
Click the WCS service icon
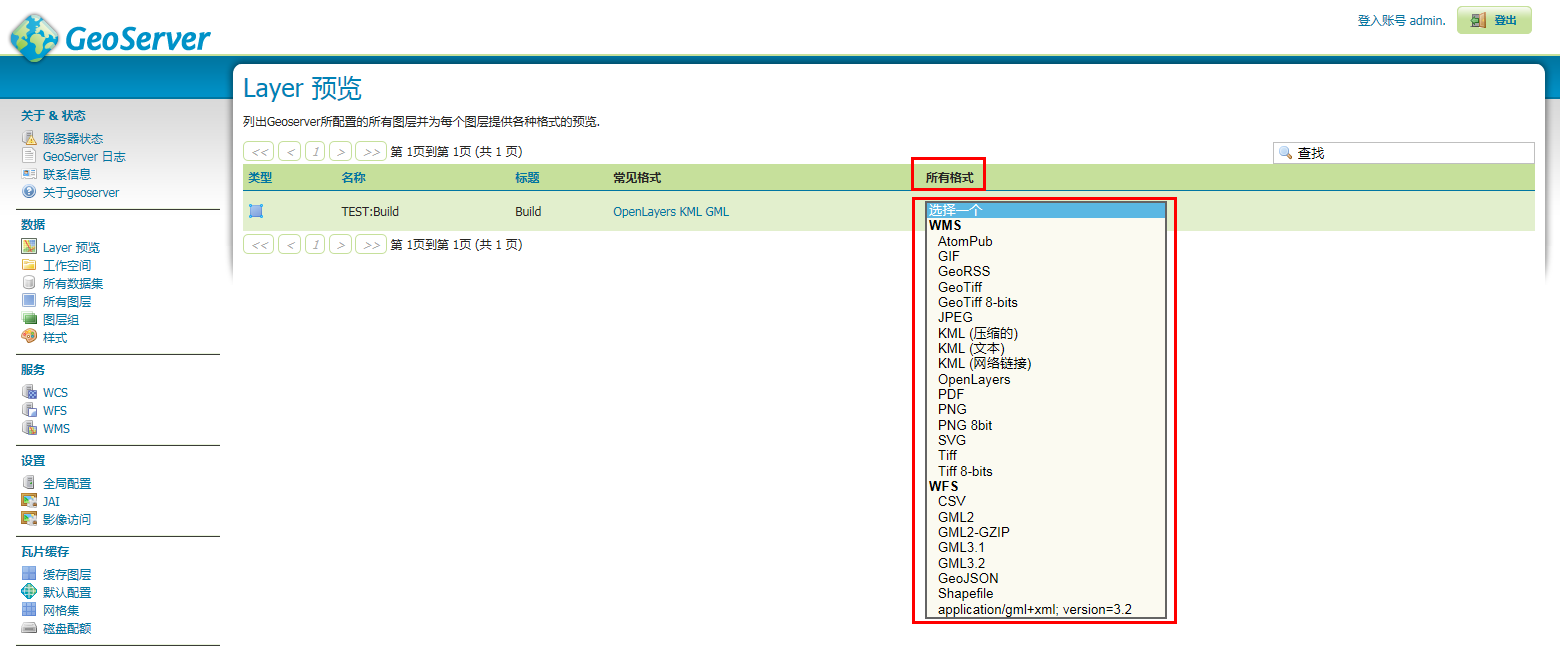point(29,392)
